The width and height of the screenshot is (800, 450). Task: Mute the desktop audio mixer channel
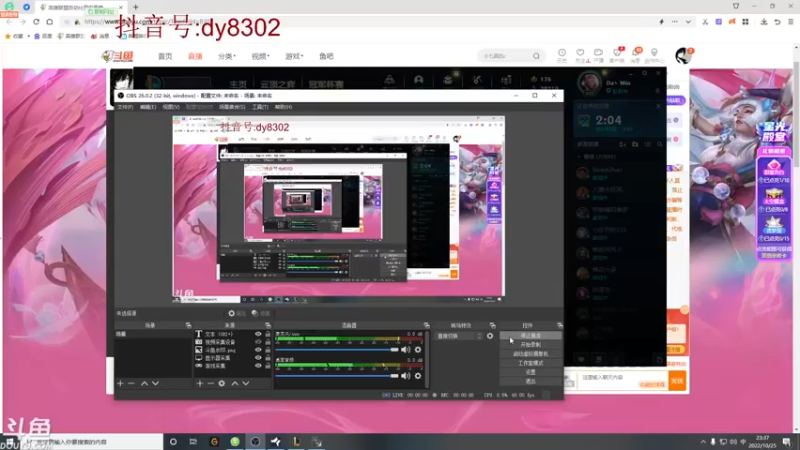coord(405,376)
